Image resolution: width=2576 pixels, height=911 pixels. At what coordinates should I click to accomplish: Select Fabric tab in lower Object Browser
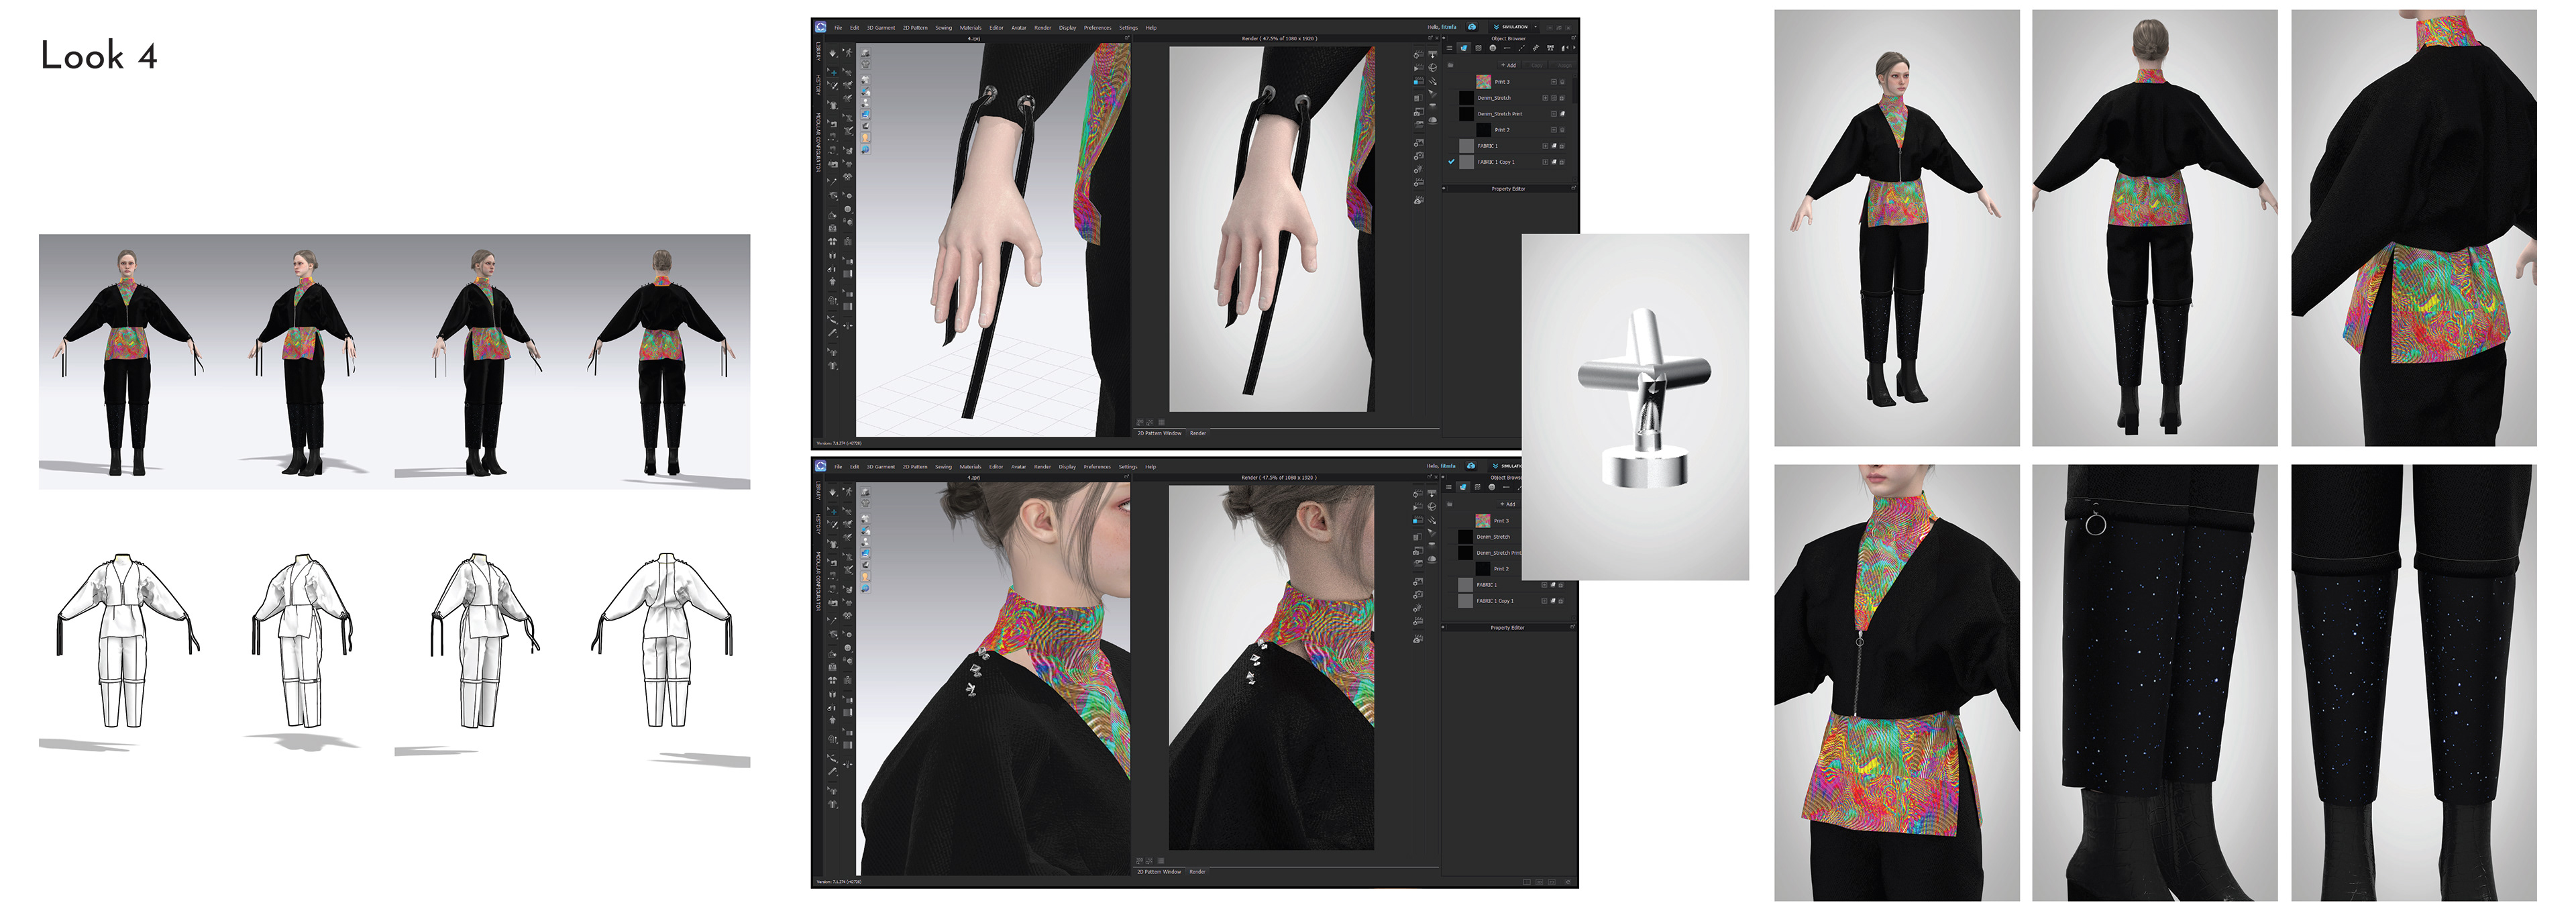[1463, 487]
